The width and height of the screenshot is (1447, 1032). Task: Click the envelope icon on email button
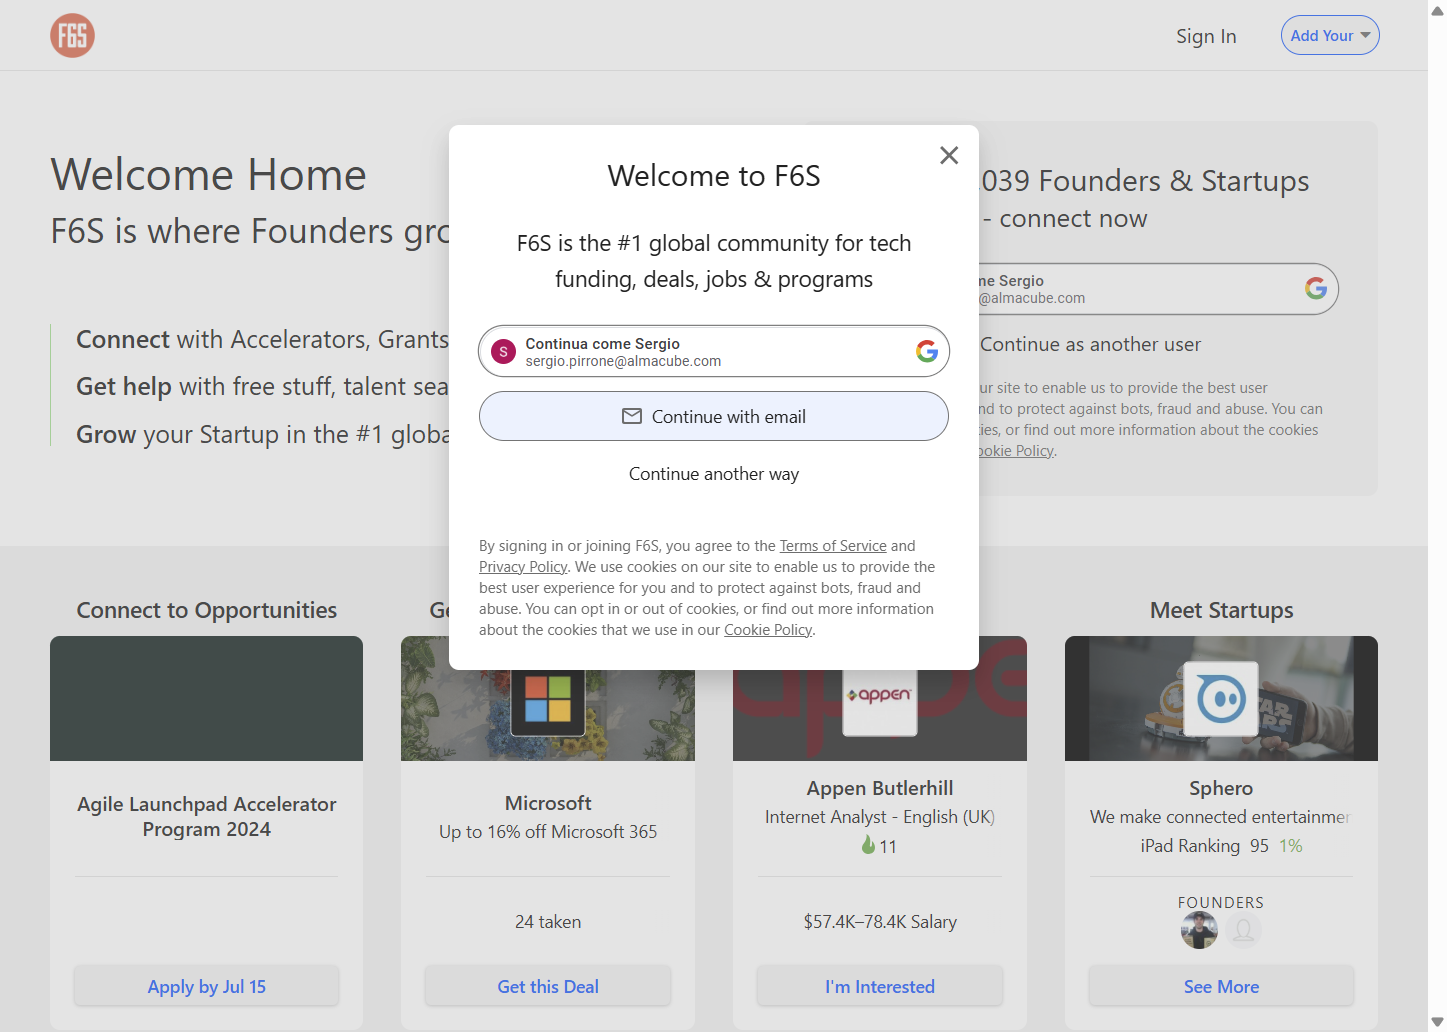[632, 416]
